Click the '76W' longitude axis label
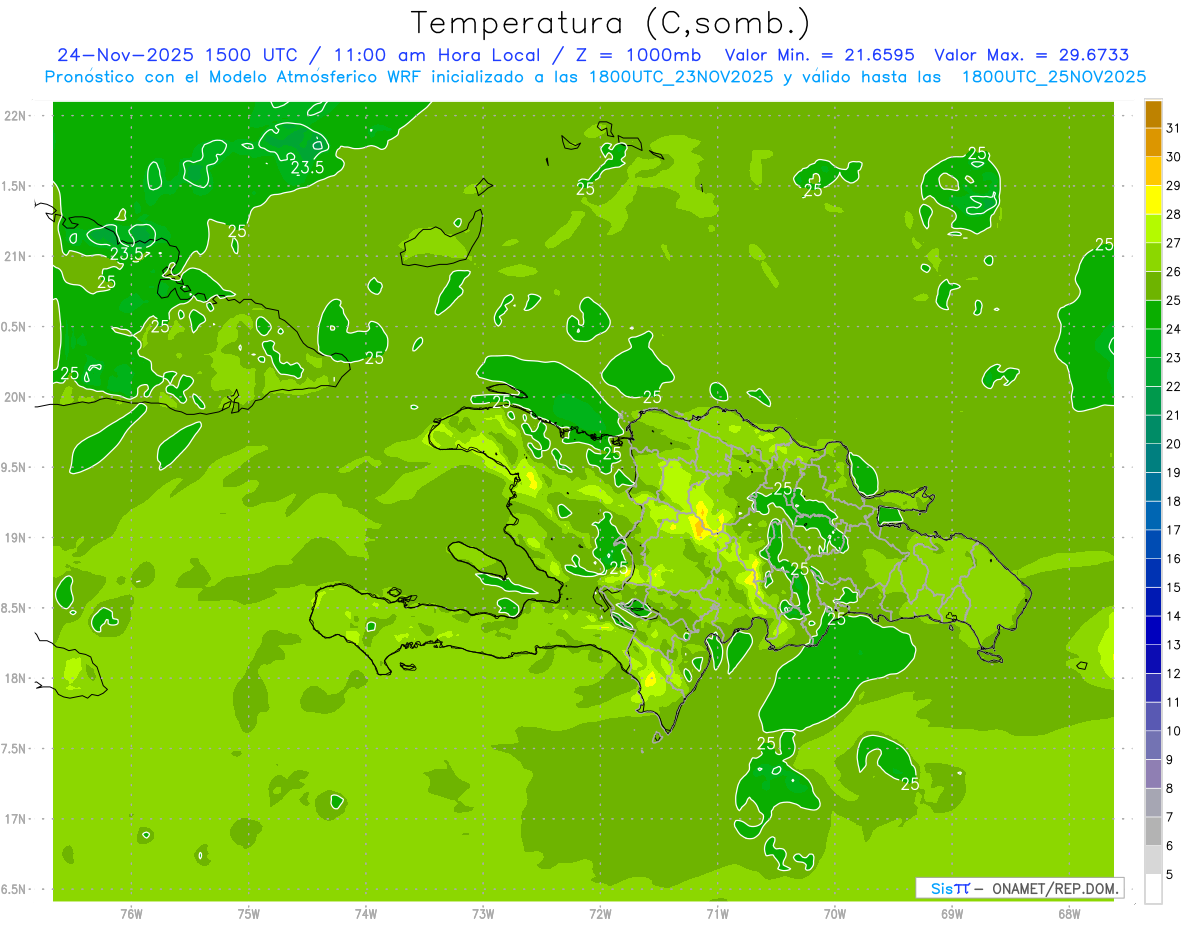This screenshot has width=1200, height=927. click(131, 914)
